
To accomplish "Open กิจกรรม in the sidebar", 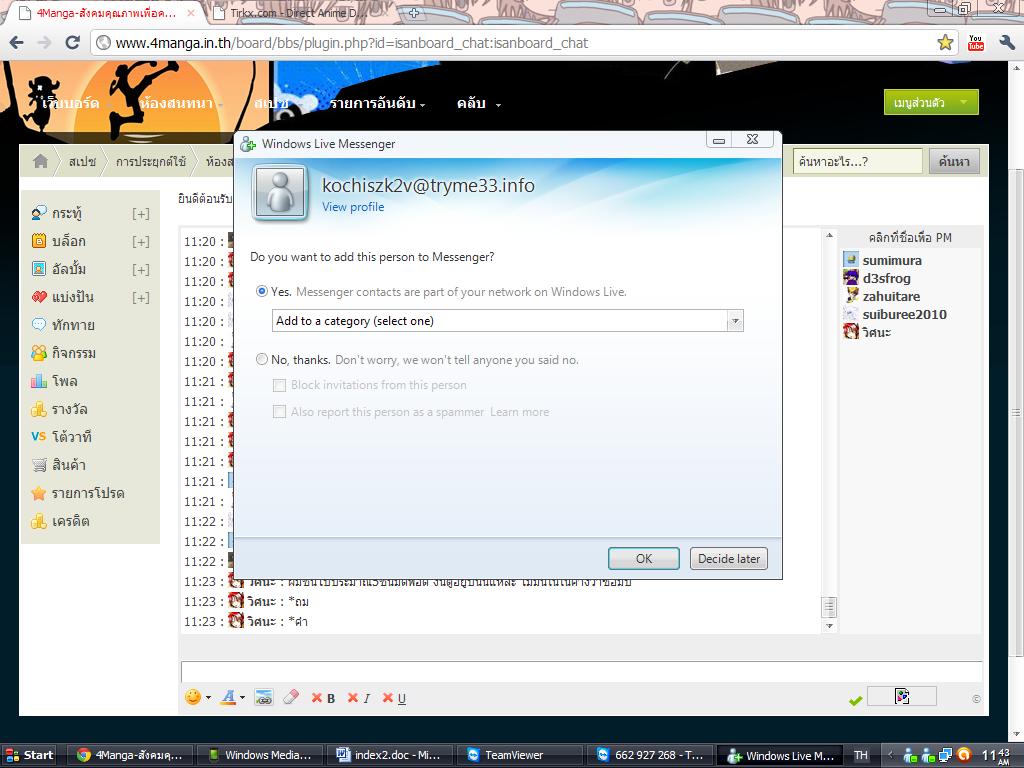I will click(x=73, y=353).
